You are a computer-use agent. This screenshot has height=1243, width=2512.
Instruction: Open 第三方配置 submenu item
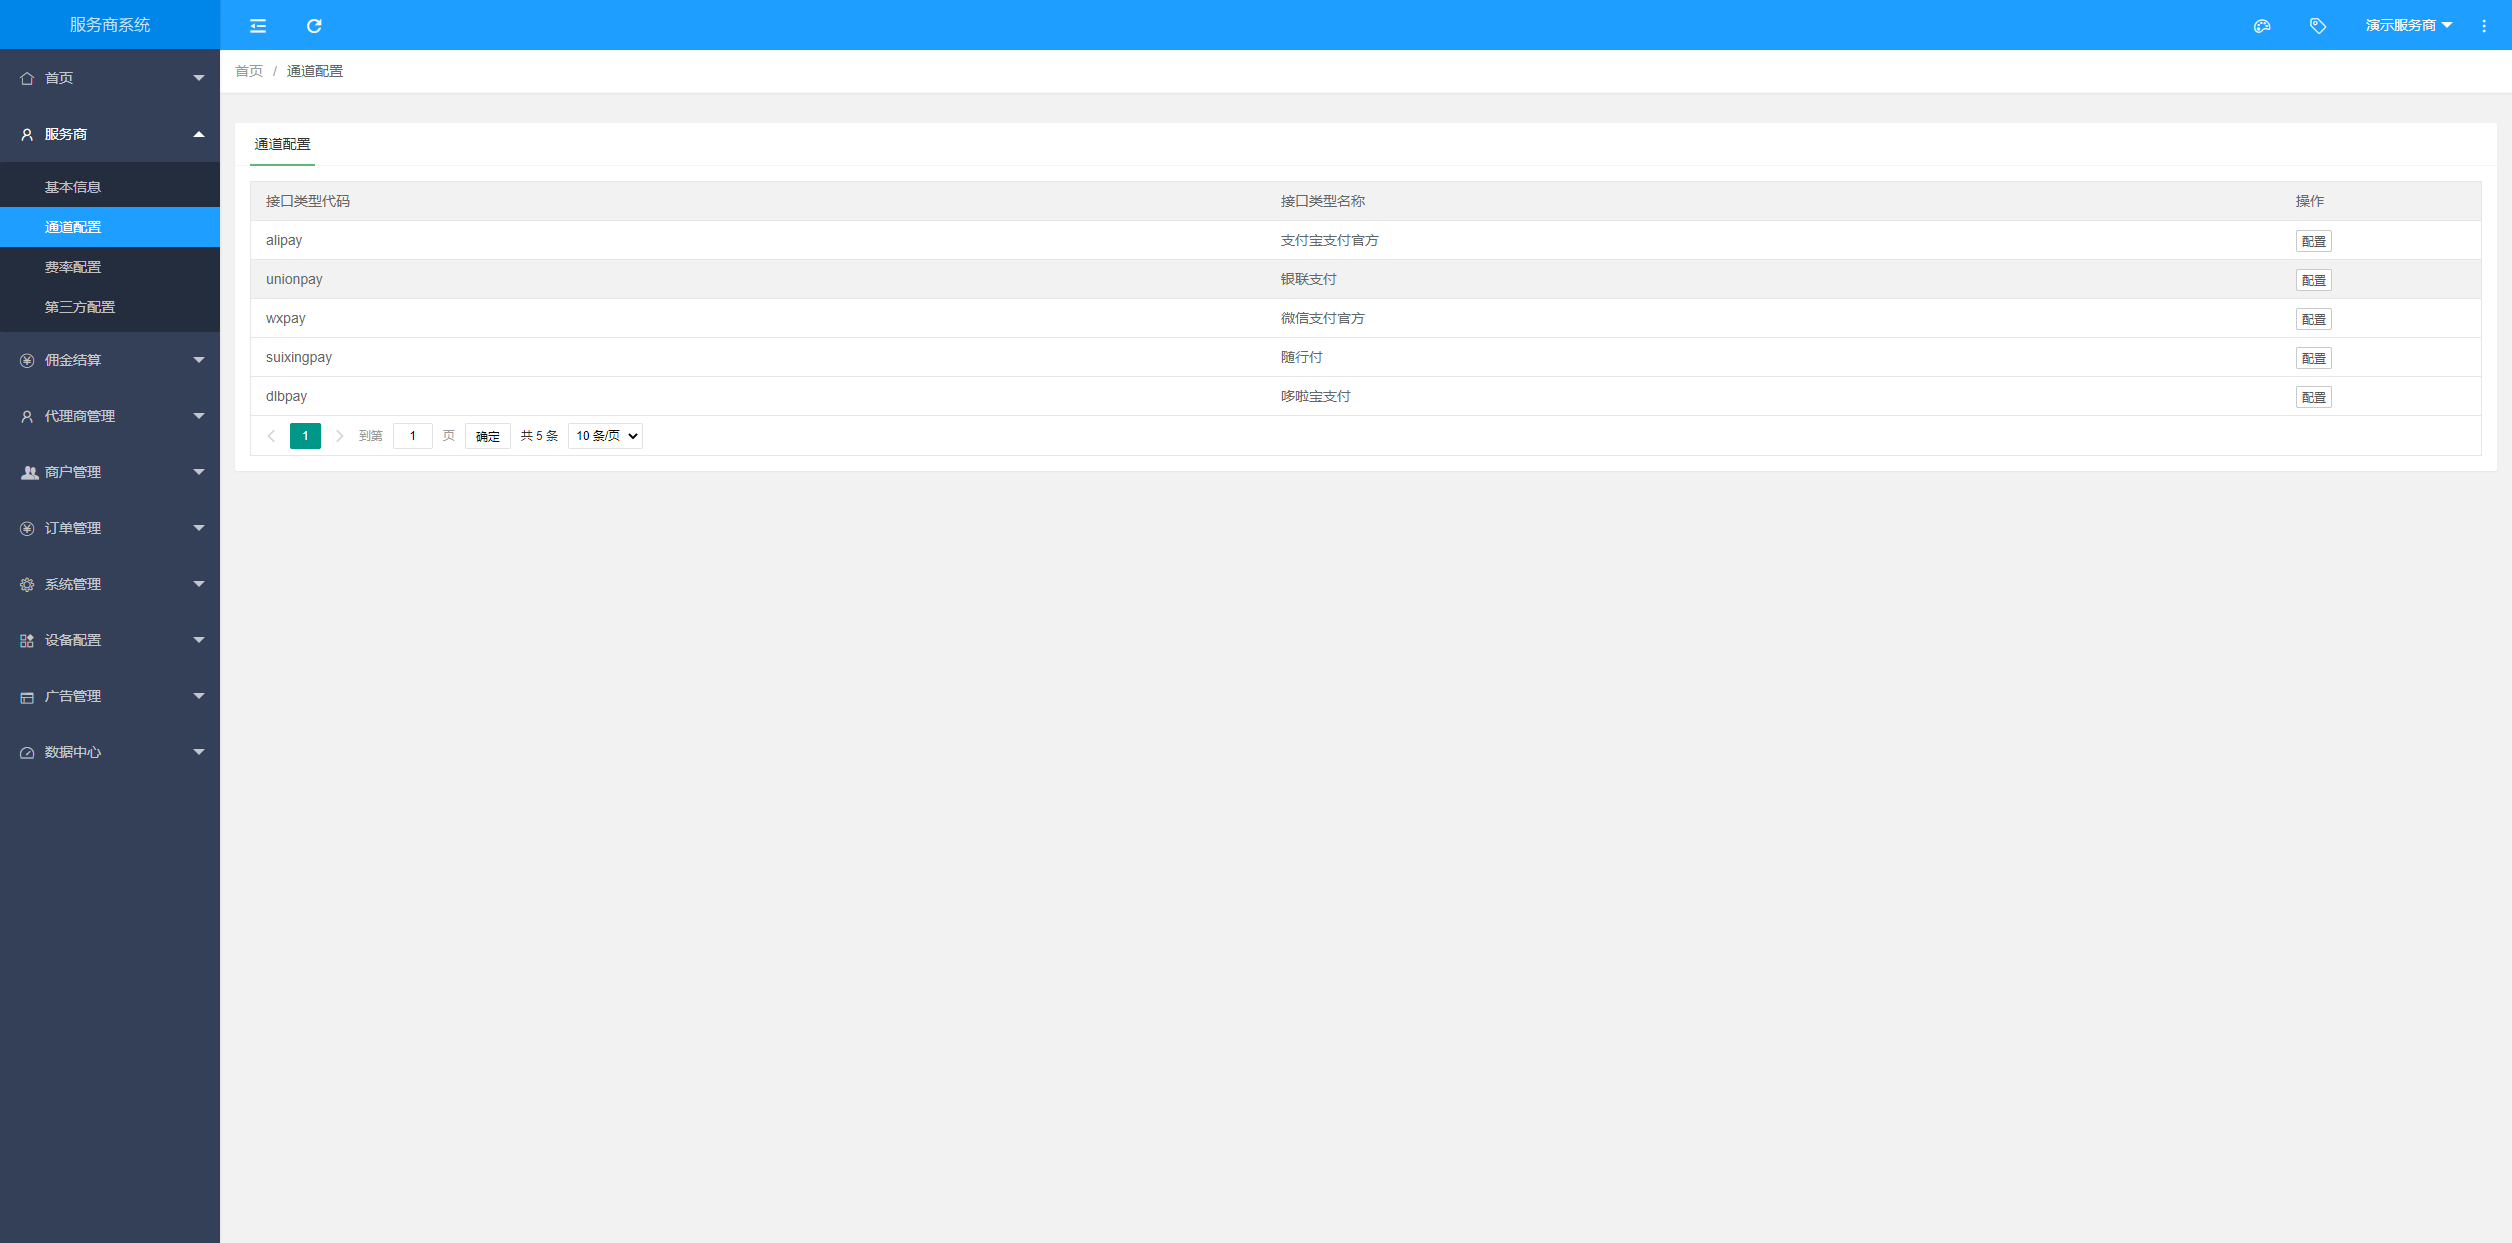tap(80, 307)
